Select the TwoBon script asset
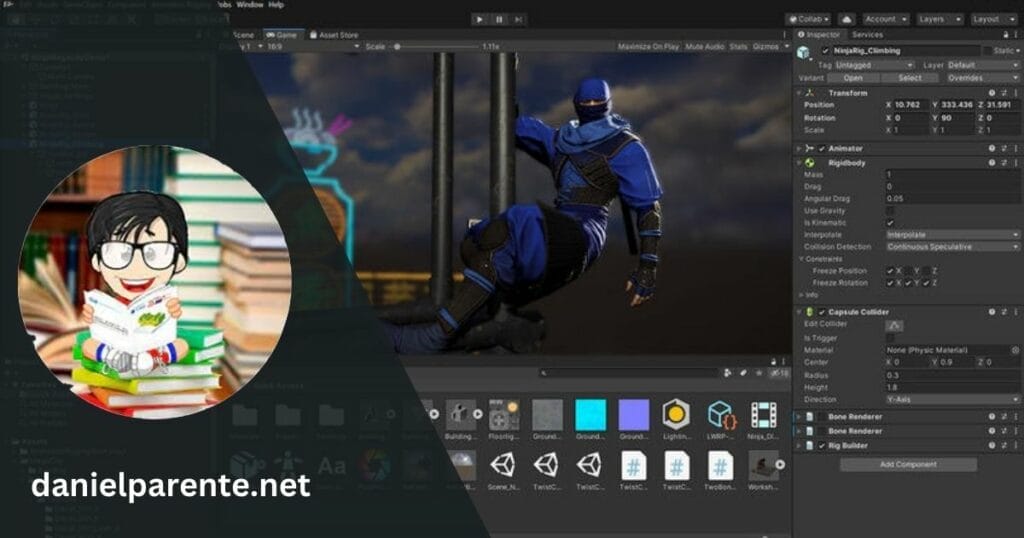The height and width of the screenshot is (538, 1024). tap(720, 466)
